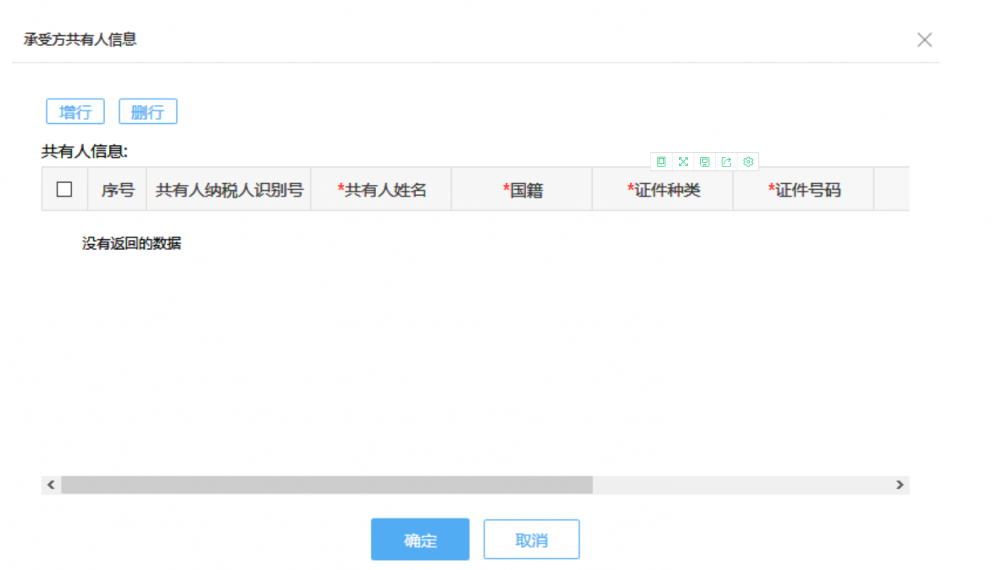This screenshot has height=570, width=1000.
Task: Click the right arrow of the horizontal scrollbar
Action: (900, 485)
